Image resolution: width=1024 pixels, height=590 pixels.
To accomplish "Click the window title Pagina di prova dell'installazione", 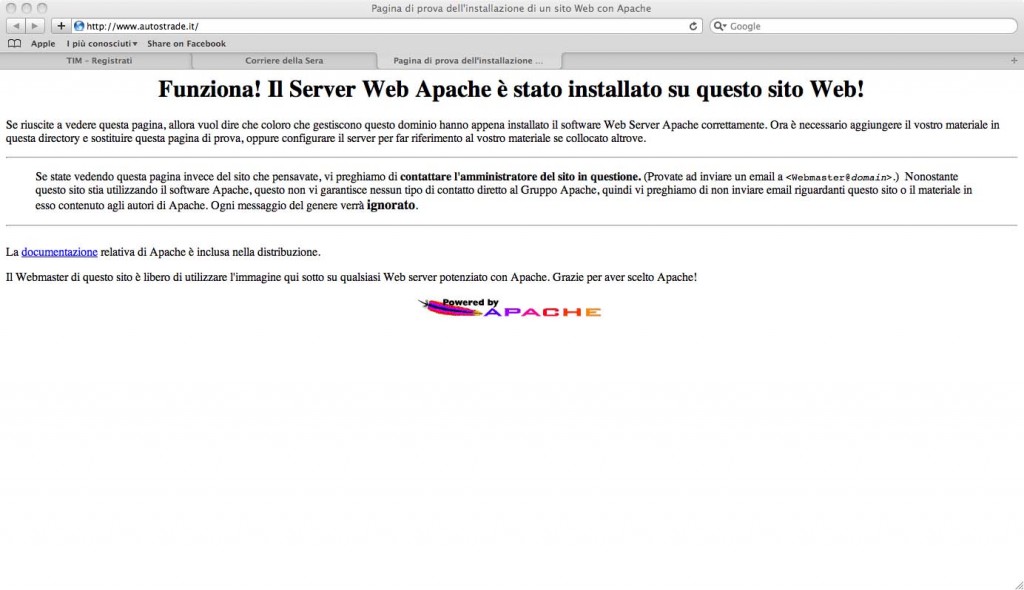I will [511, 8].
